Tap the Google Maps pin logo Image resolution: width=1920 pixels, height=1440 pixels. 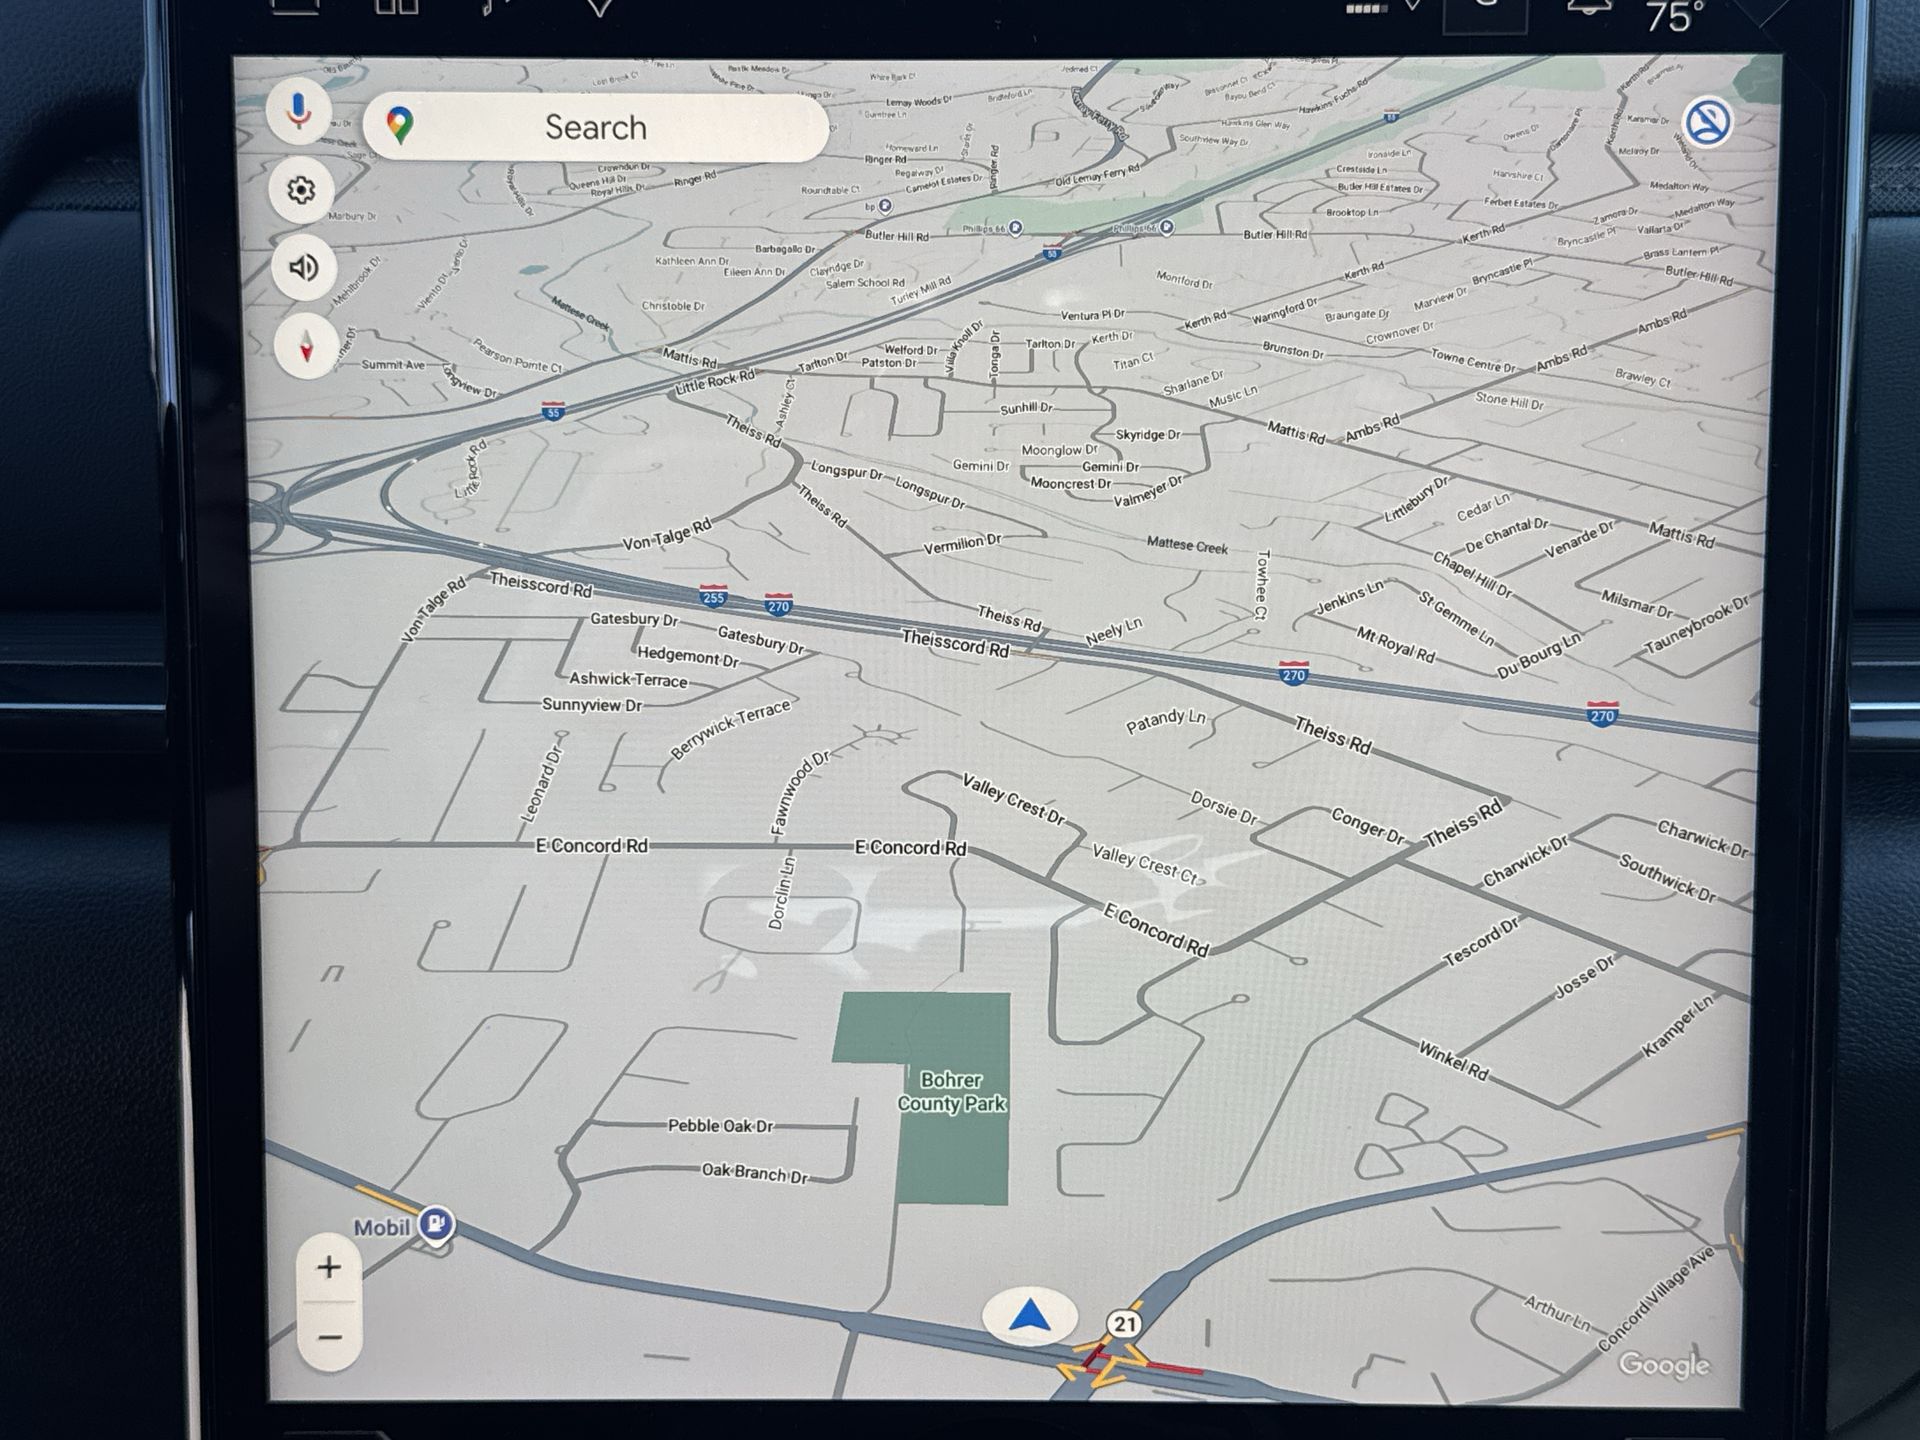[400, 126]
